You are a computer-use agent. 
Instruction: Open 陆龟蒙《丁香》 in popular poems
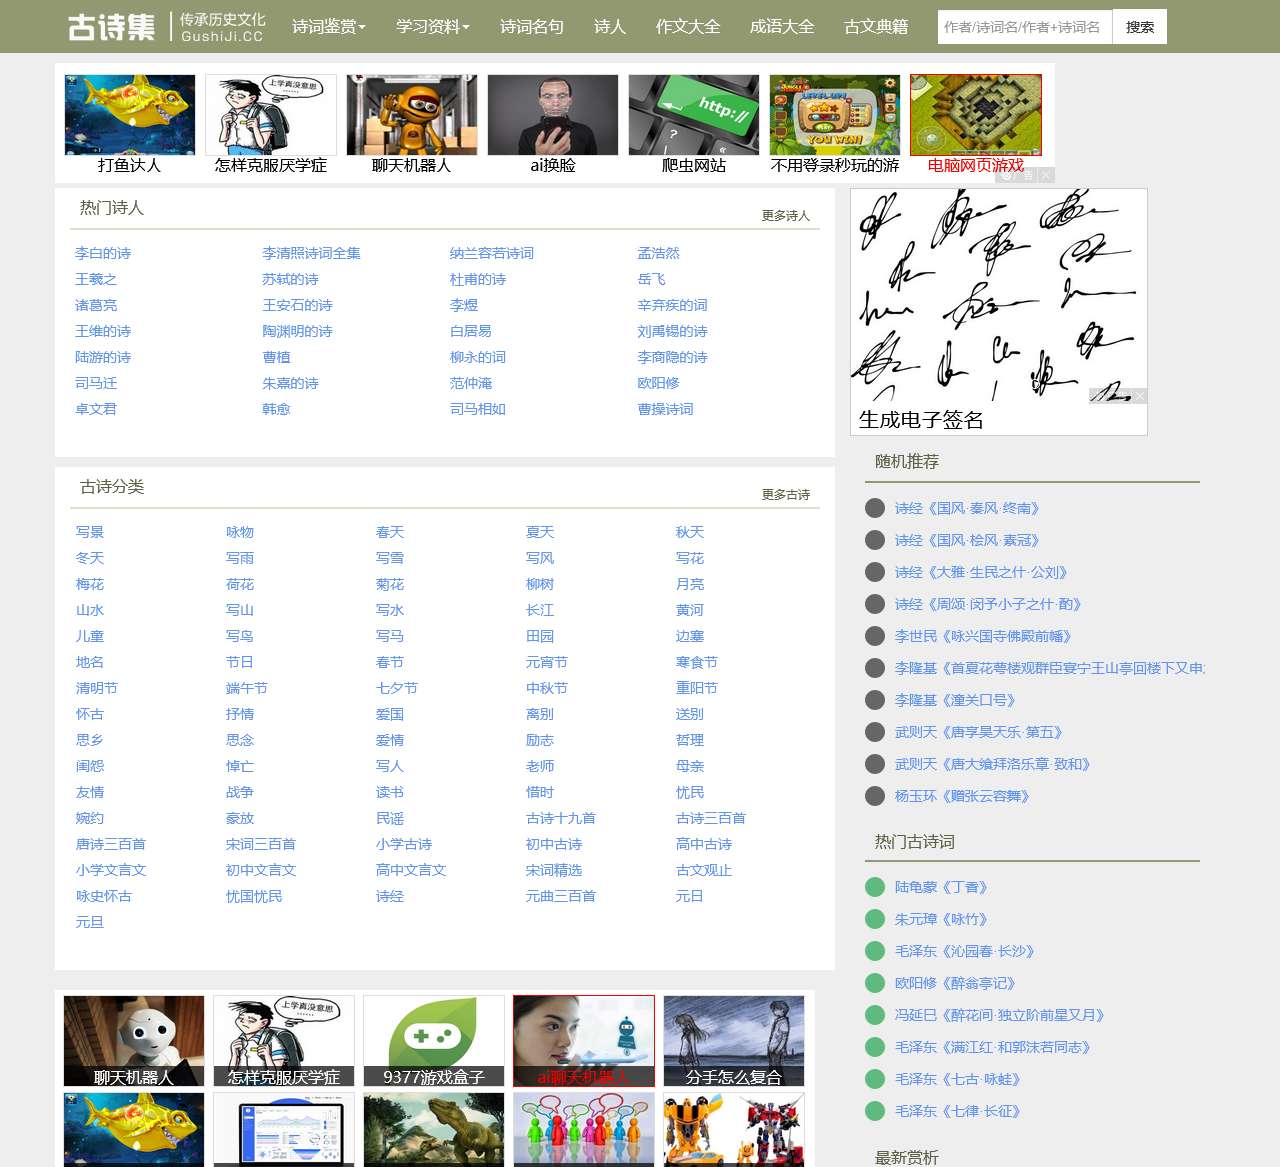pos(941,887)
